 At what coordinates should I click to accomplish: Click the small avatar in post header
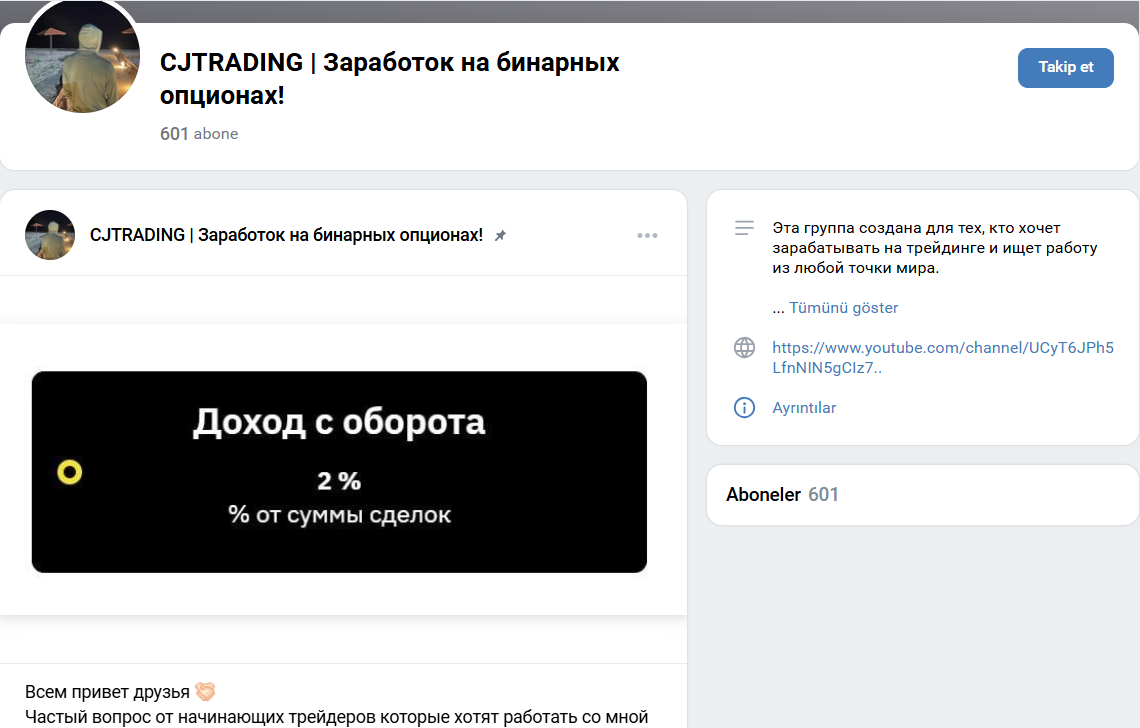click(50, 235)
